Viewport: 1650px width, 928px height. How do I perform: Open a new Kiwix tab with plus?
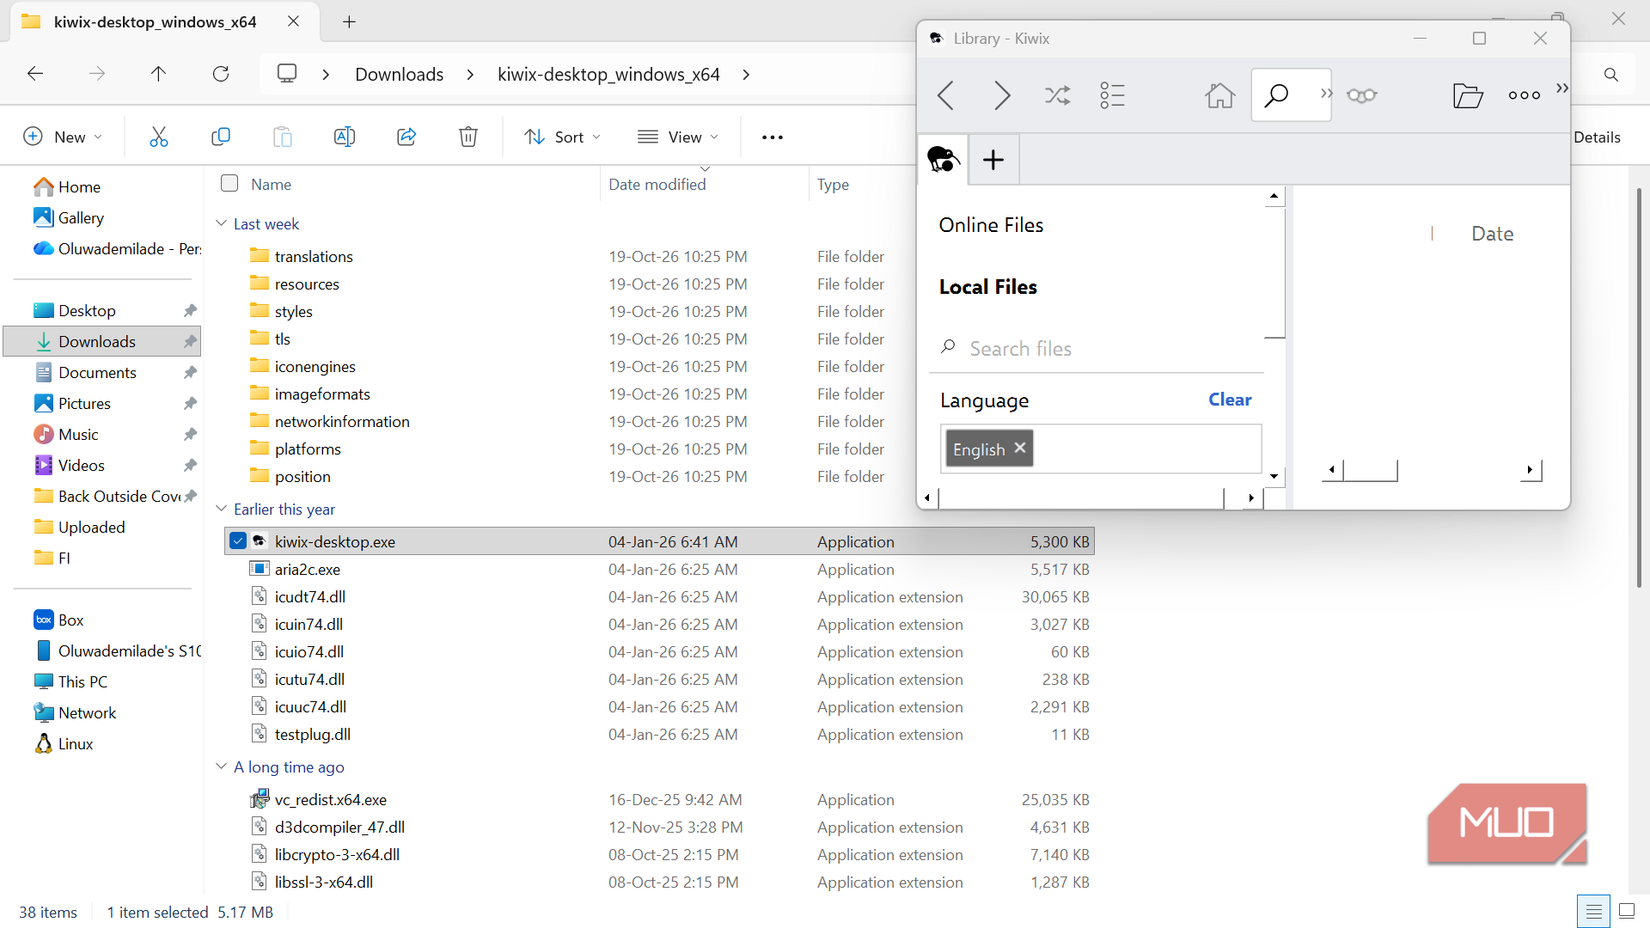[993, 159]
